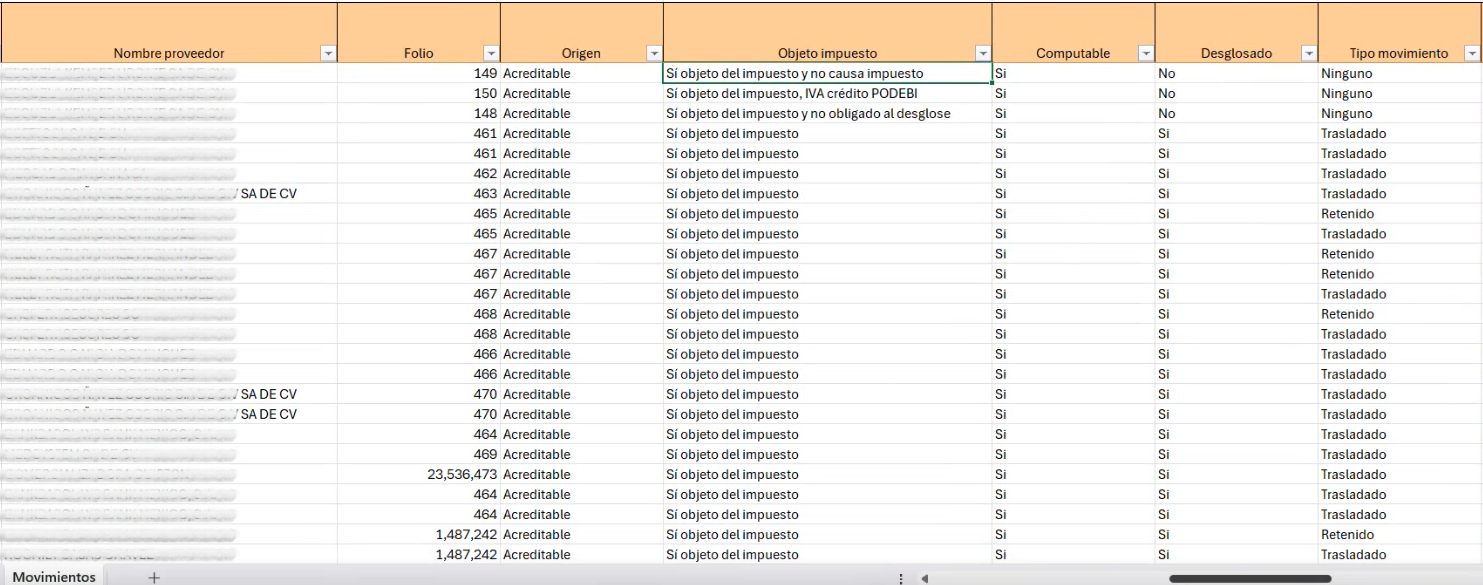Expand the Folio column filter arrow
1483x585 pixels.
click(491, 54)
